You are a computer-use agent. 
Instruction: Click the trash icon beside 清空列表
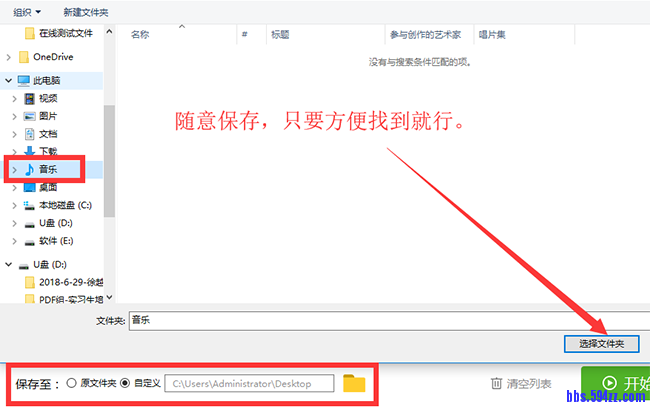pyautogui.click(x=496, y=384)
